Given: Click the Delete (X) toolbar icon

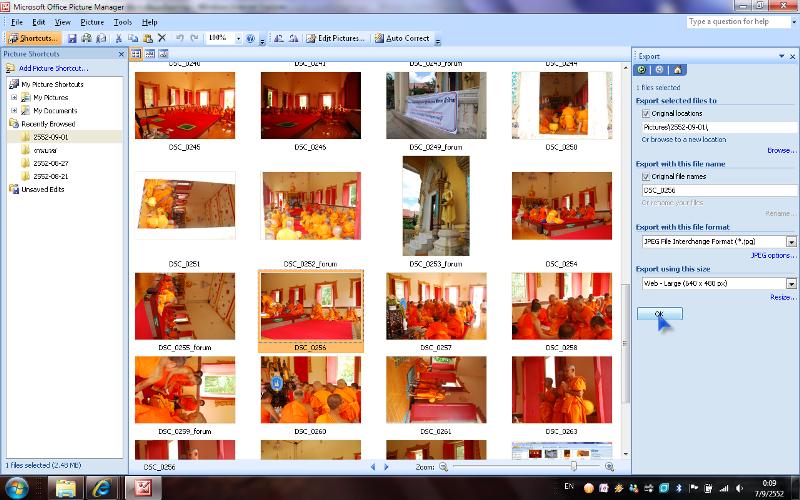Looking at the screenshot, I should [162, 38].
